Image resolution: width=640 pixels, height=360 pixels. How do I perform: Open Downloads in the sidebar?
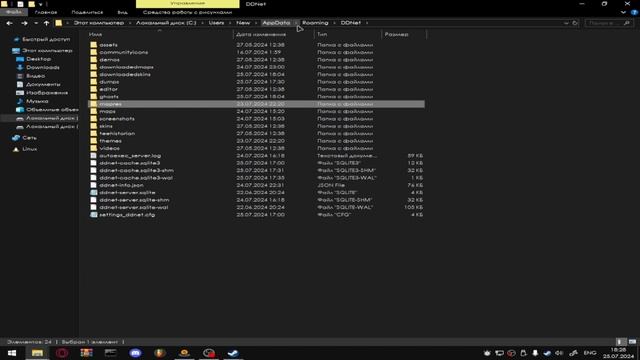[x=42, y=67]
